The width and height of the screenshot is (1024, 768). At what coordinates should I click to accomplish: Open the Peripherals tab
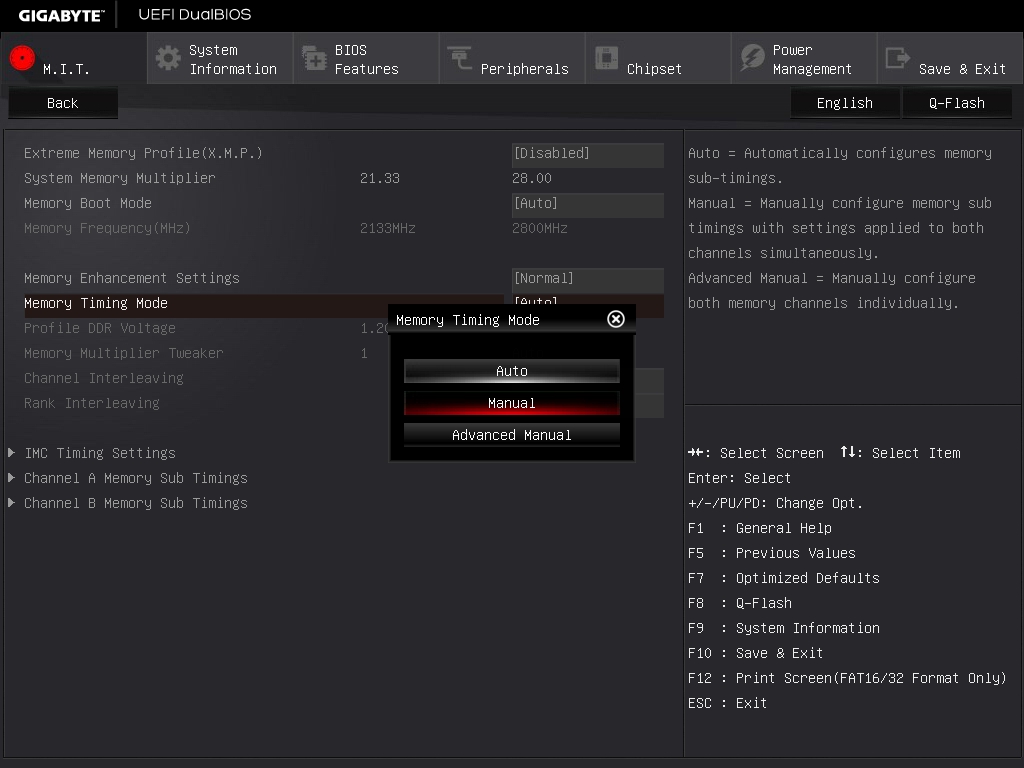[512, 59]
